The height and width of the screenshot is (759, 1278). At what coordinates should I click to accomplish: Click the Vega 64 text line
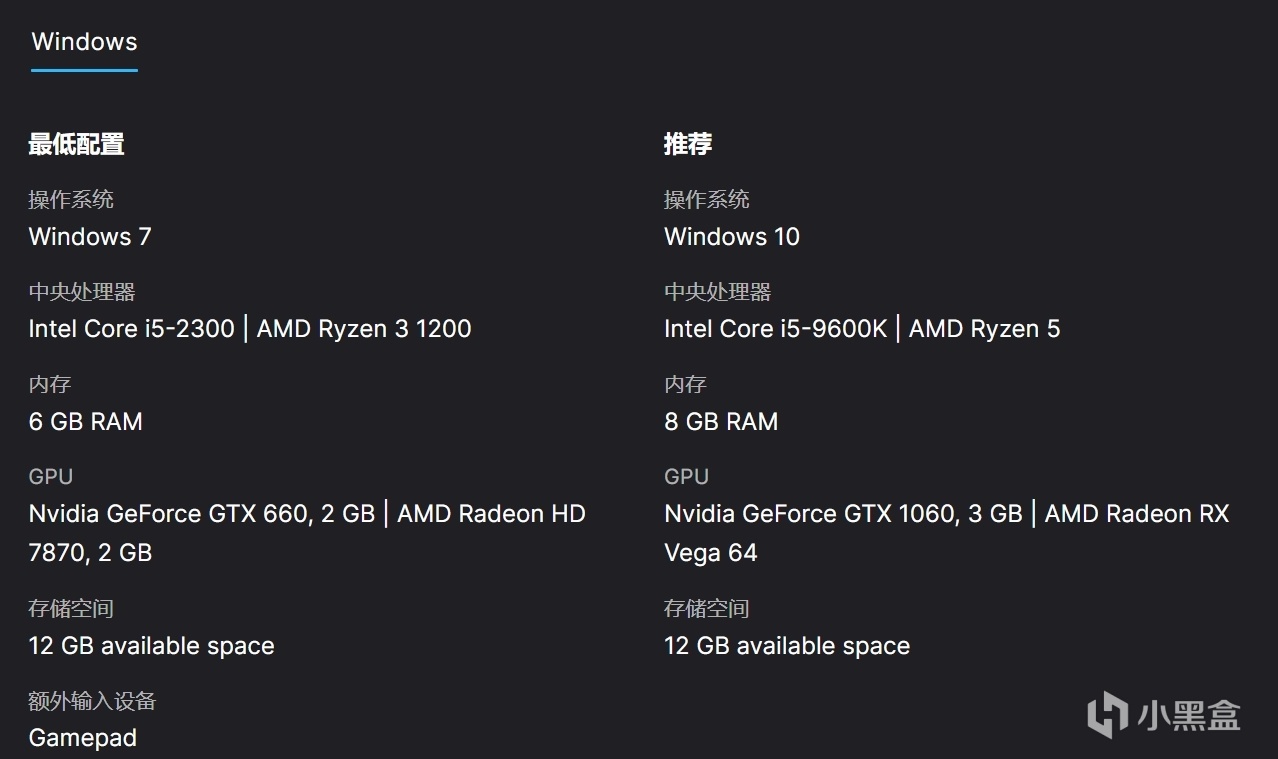click(x=711, y=553)
